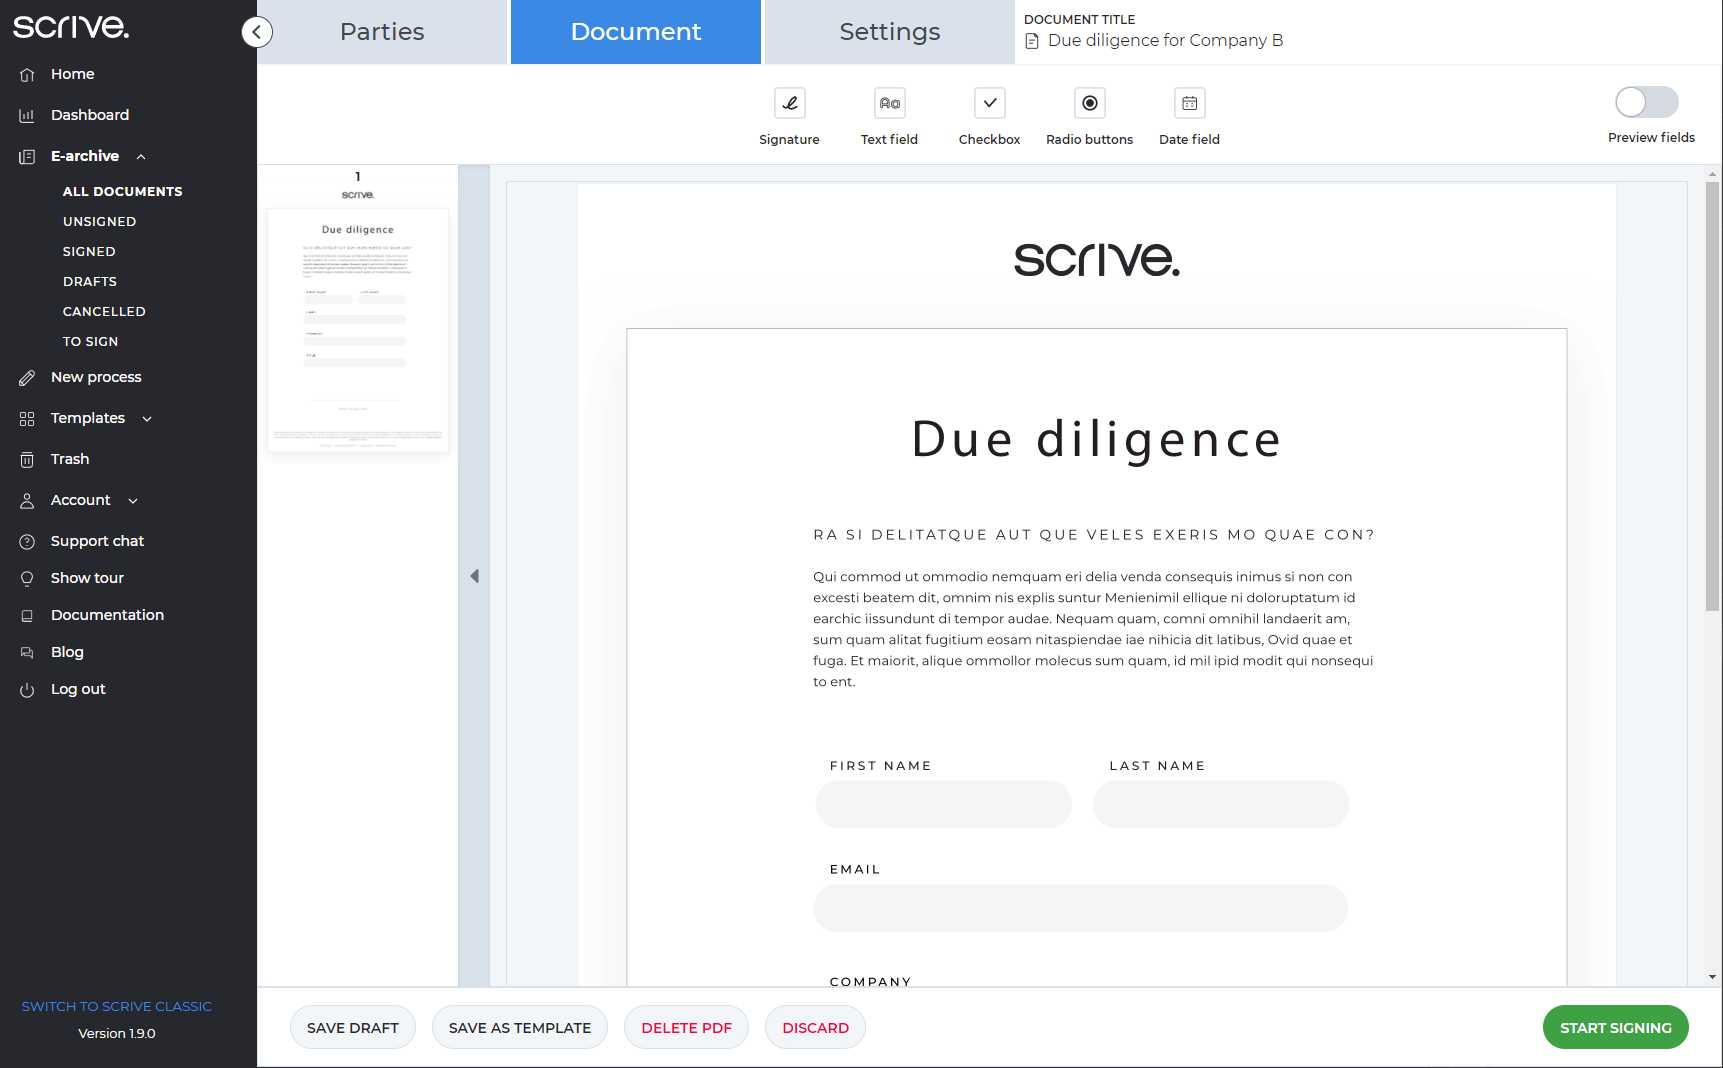This screenshot has width=1723, height=1068.
Task: Click the Email field in document
Action: pyautogui.click(x=1081, y=908)
